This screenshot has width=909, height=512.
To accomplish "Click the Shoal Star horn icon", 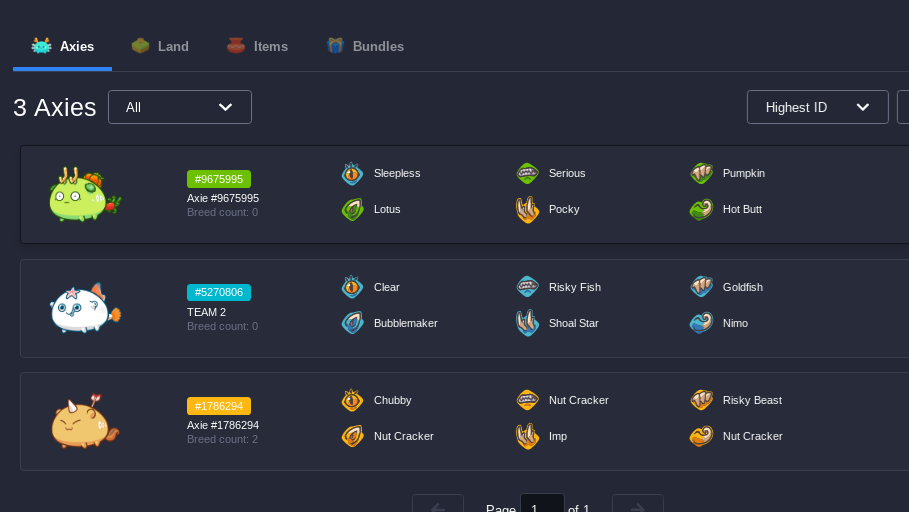I will (528, 323).
